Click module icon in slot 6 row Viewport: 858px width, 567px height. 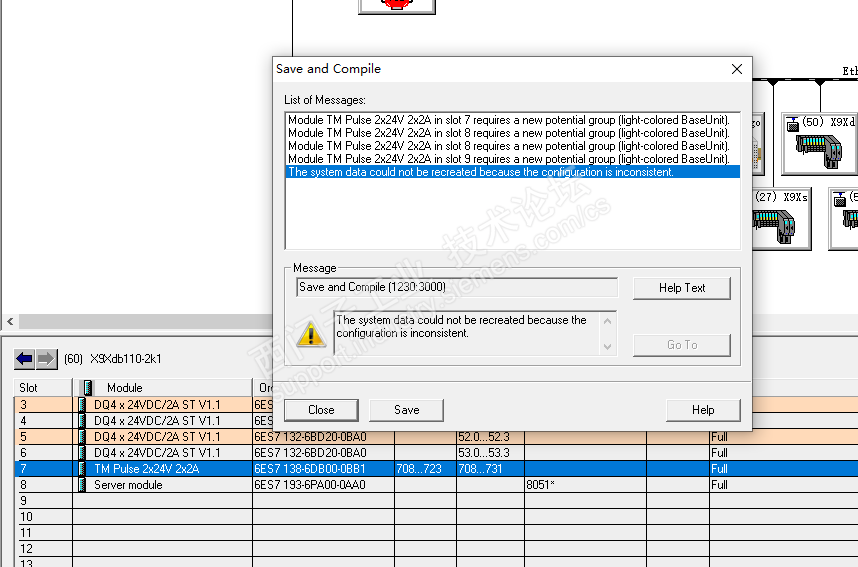82,453
